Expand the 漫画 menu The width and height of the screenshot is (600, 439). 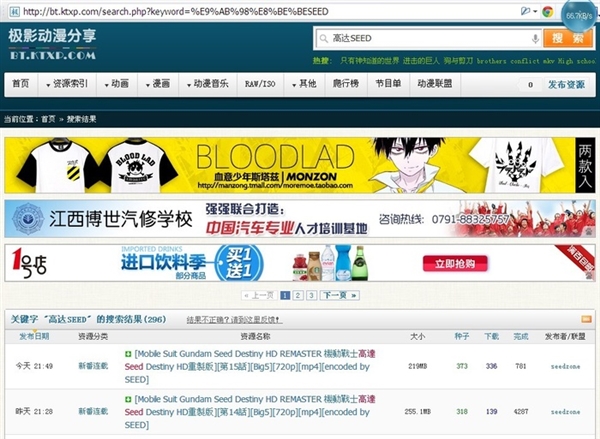point(158,84)
